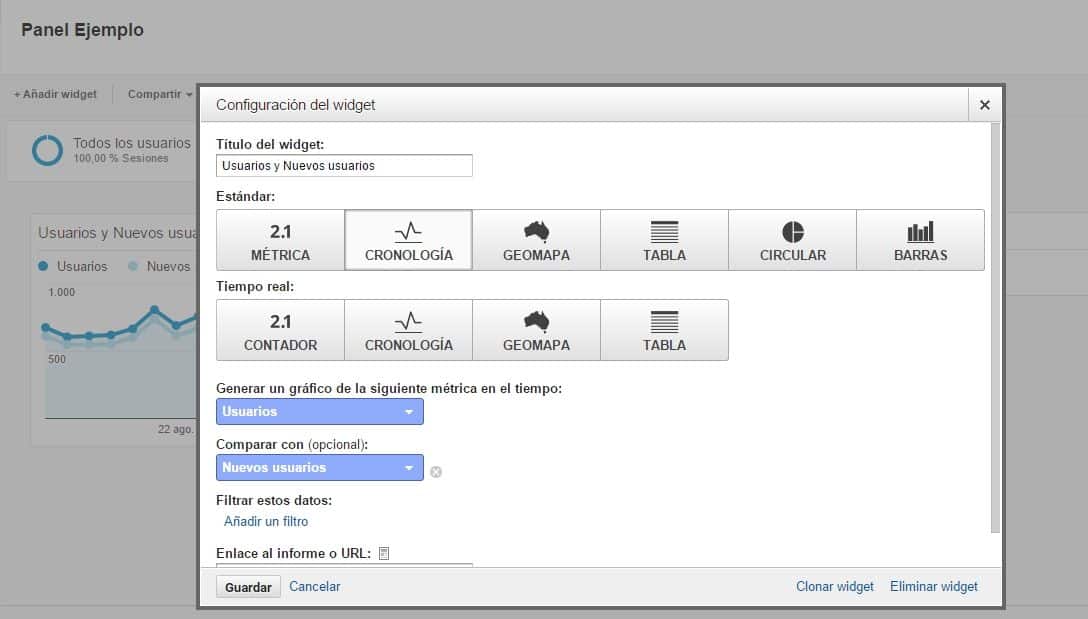Click the Panel Ejemplo dashboard title

[x=83, y=30]
